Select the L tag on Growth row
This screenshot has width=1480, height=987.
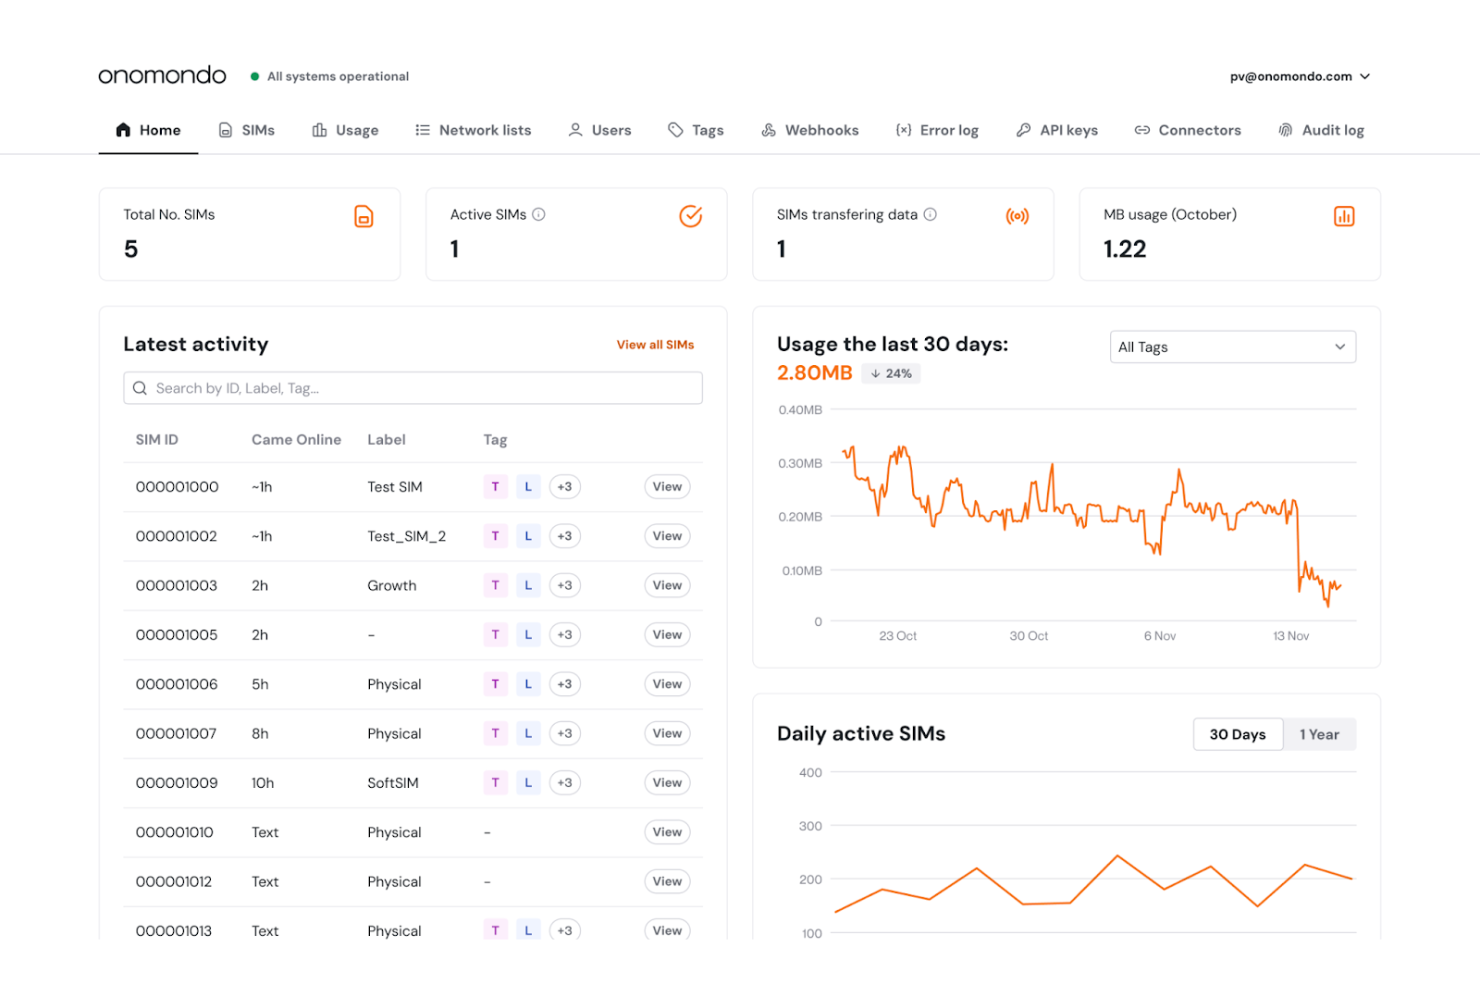528,585
